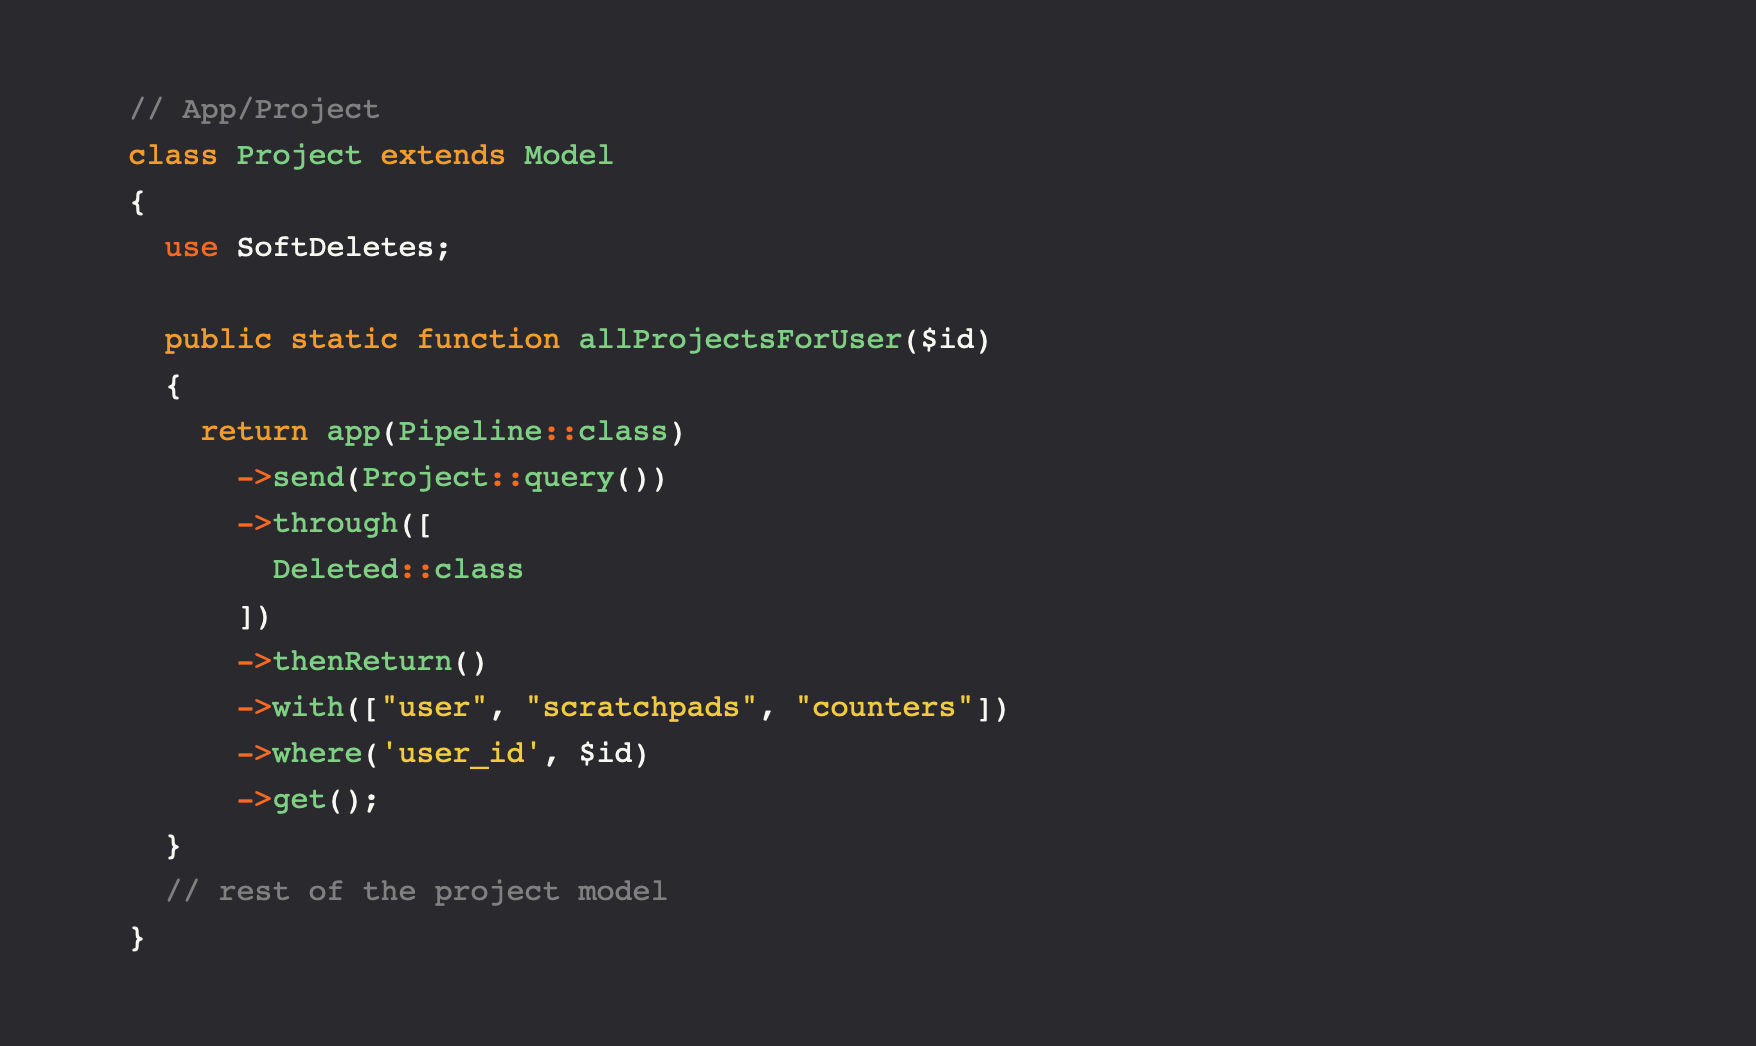Click the "Deleted::class" pipe entry
1756x1046 pixels.
coord(398,569)
